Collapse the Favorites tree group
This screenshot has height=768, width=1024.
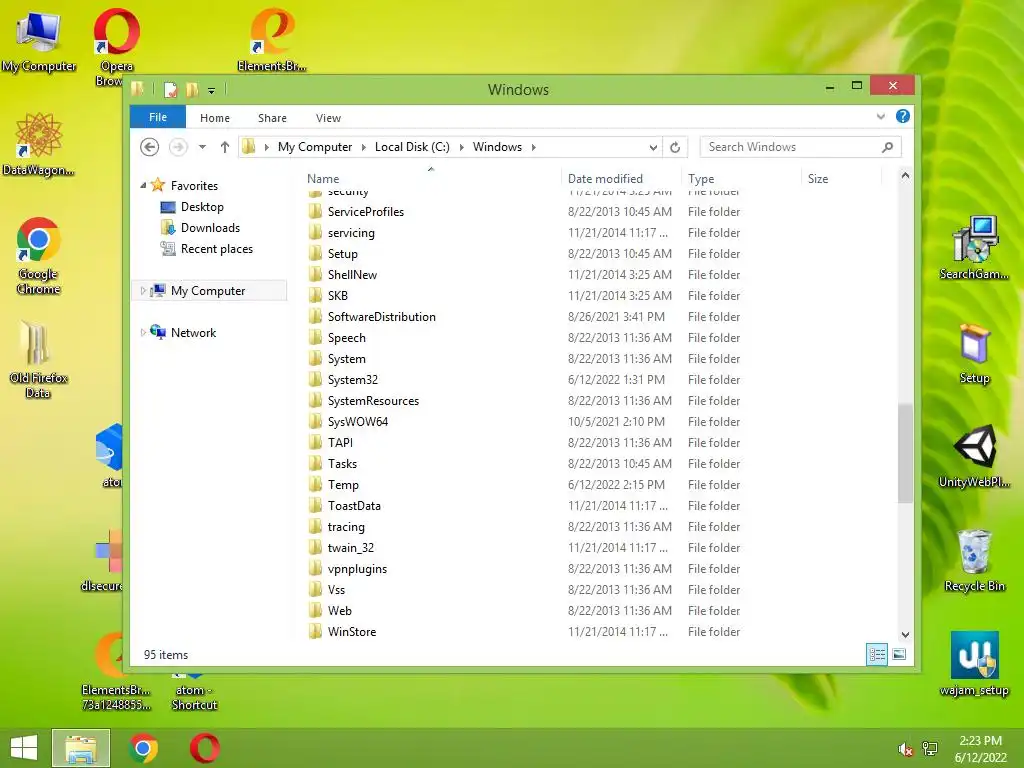click(x=143, y=185)
